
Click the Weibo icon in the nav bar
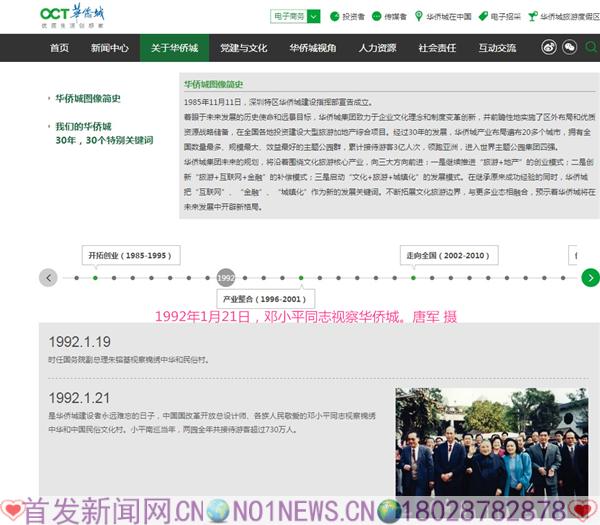[x=549, y=47]
